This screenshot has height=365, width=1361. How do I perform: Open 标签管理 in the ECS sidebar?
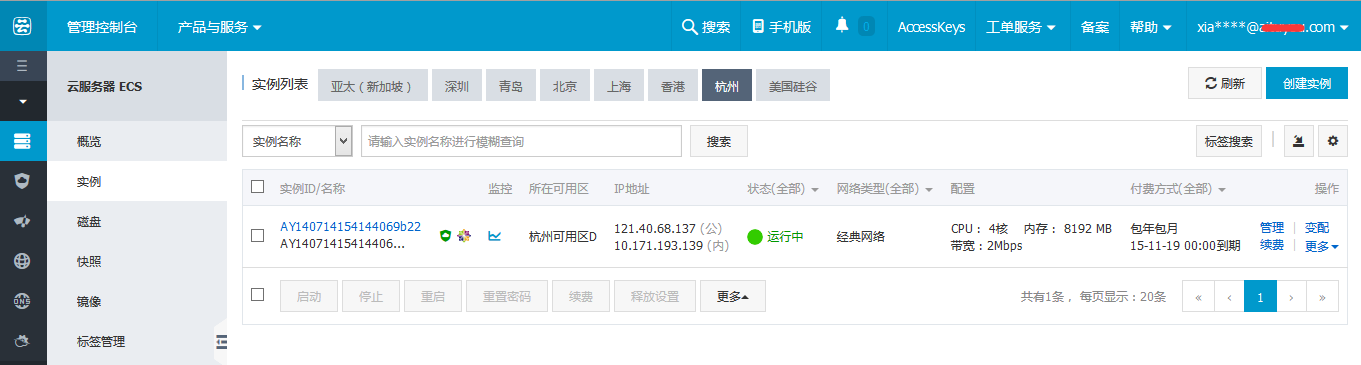pos(137,341)
